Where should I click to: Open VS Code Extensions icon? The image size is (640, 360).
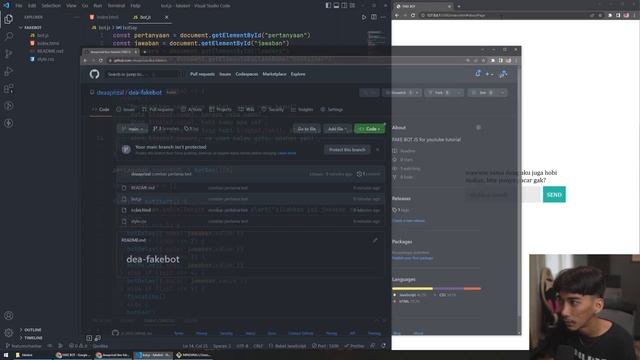point(9,89)
